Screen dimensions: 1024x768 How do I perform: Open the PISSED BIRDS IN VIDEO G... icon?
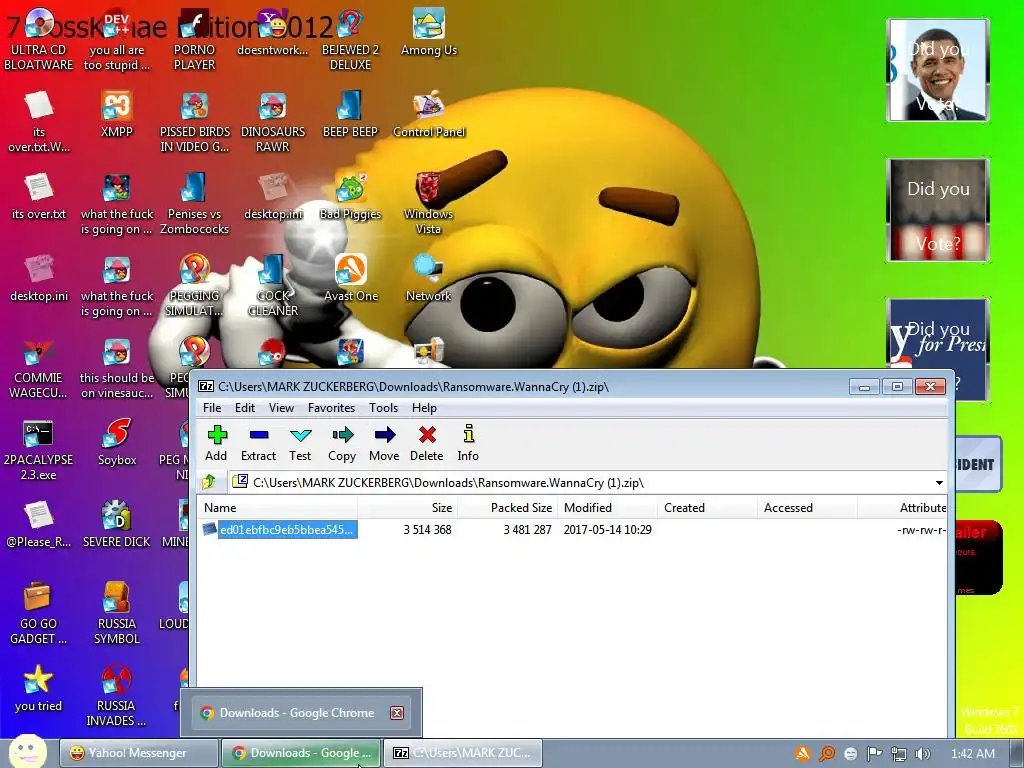(x=195, y=121)
